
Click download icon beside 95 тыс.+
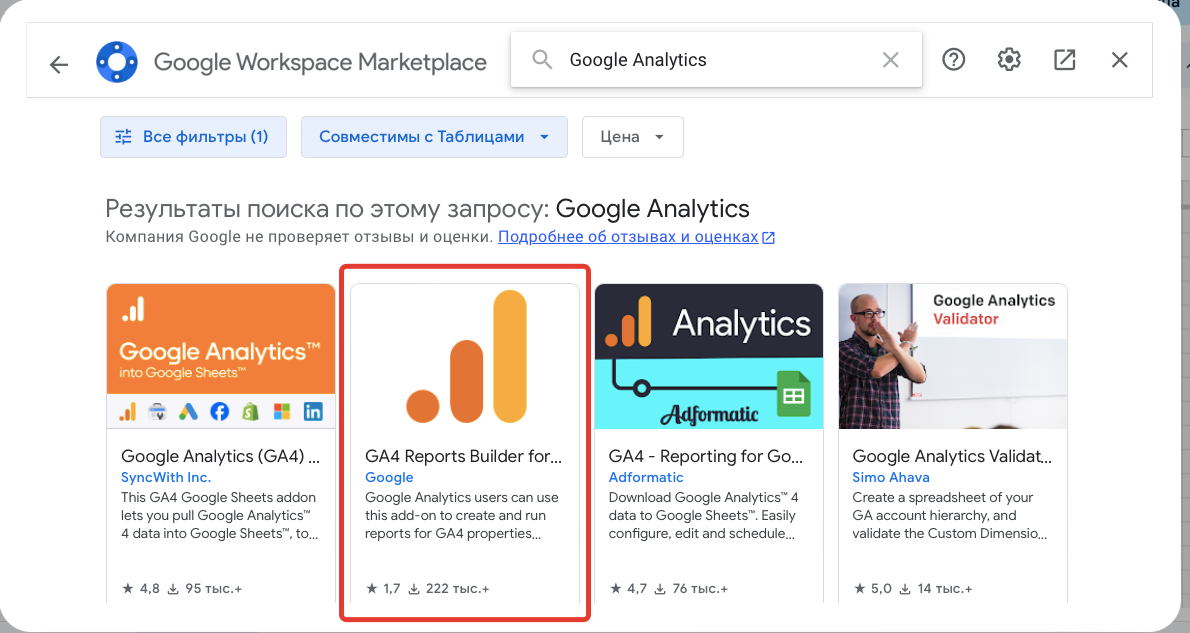[x=173, y=589]
